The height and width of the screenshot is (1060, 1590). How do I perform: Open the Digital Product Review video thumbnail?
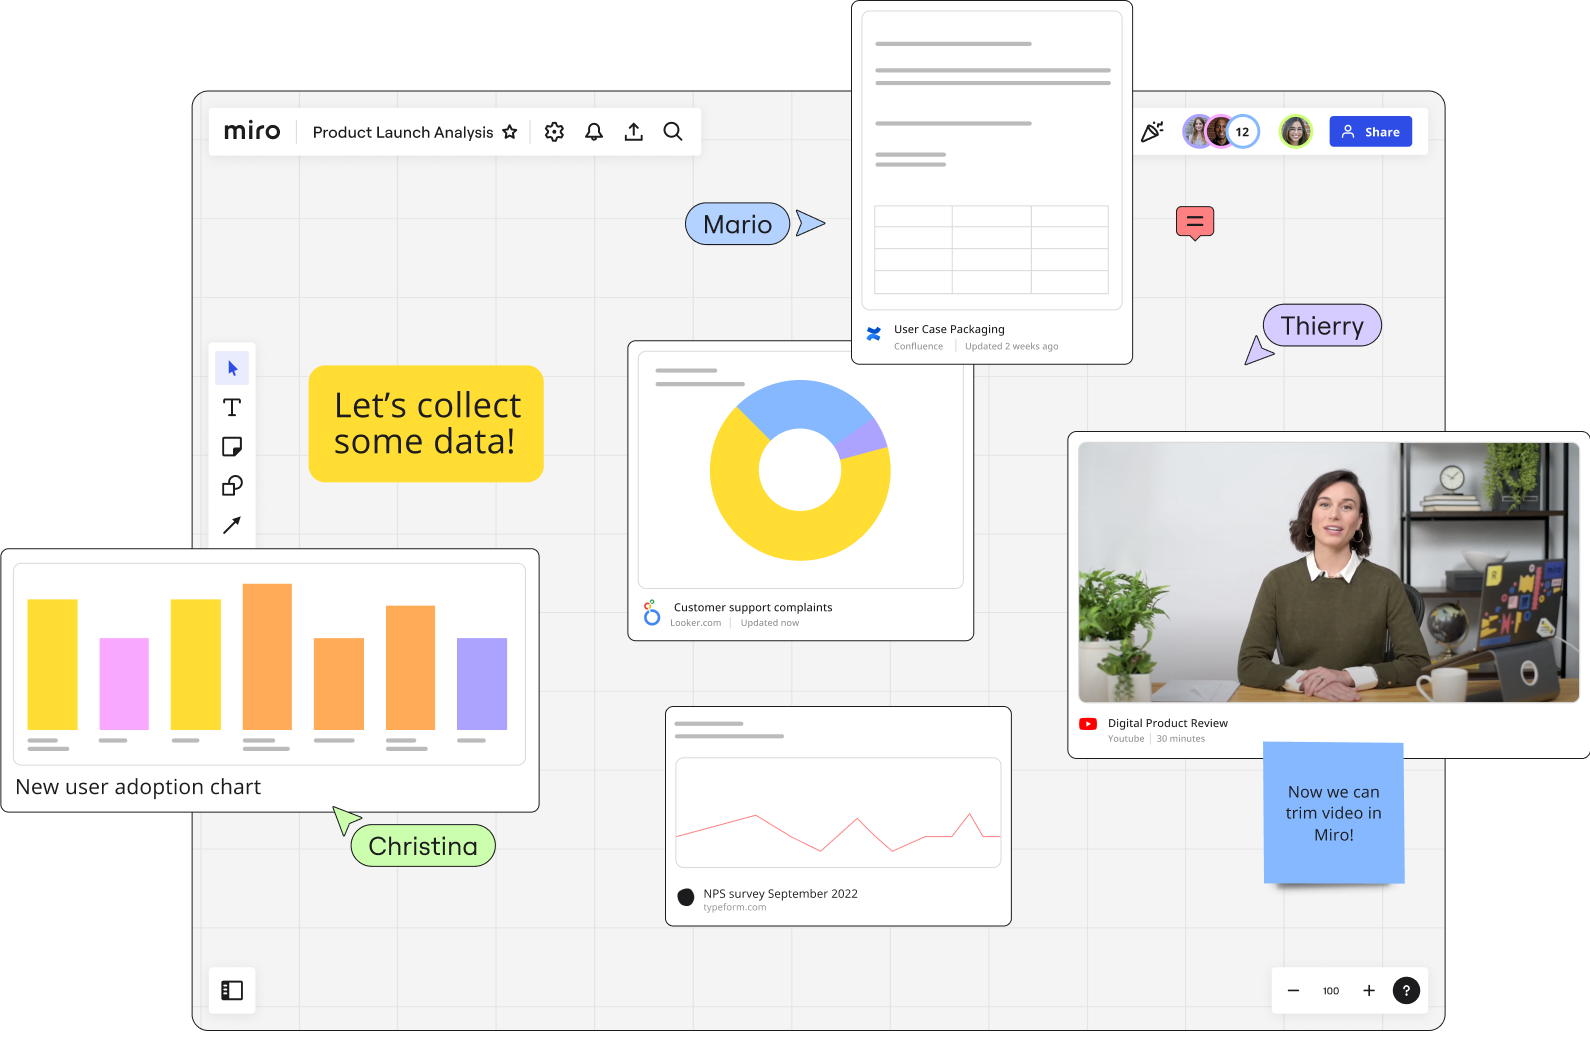coord(1328,572)
